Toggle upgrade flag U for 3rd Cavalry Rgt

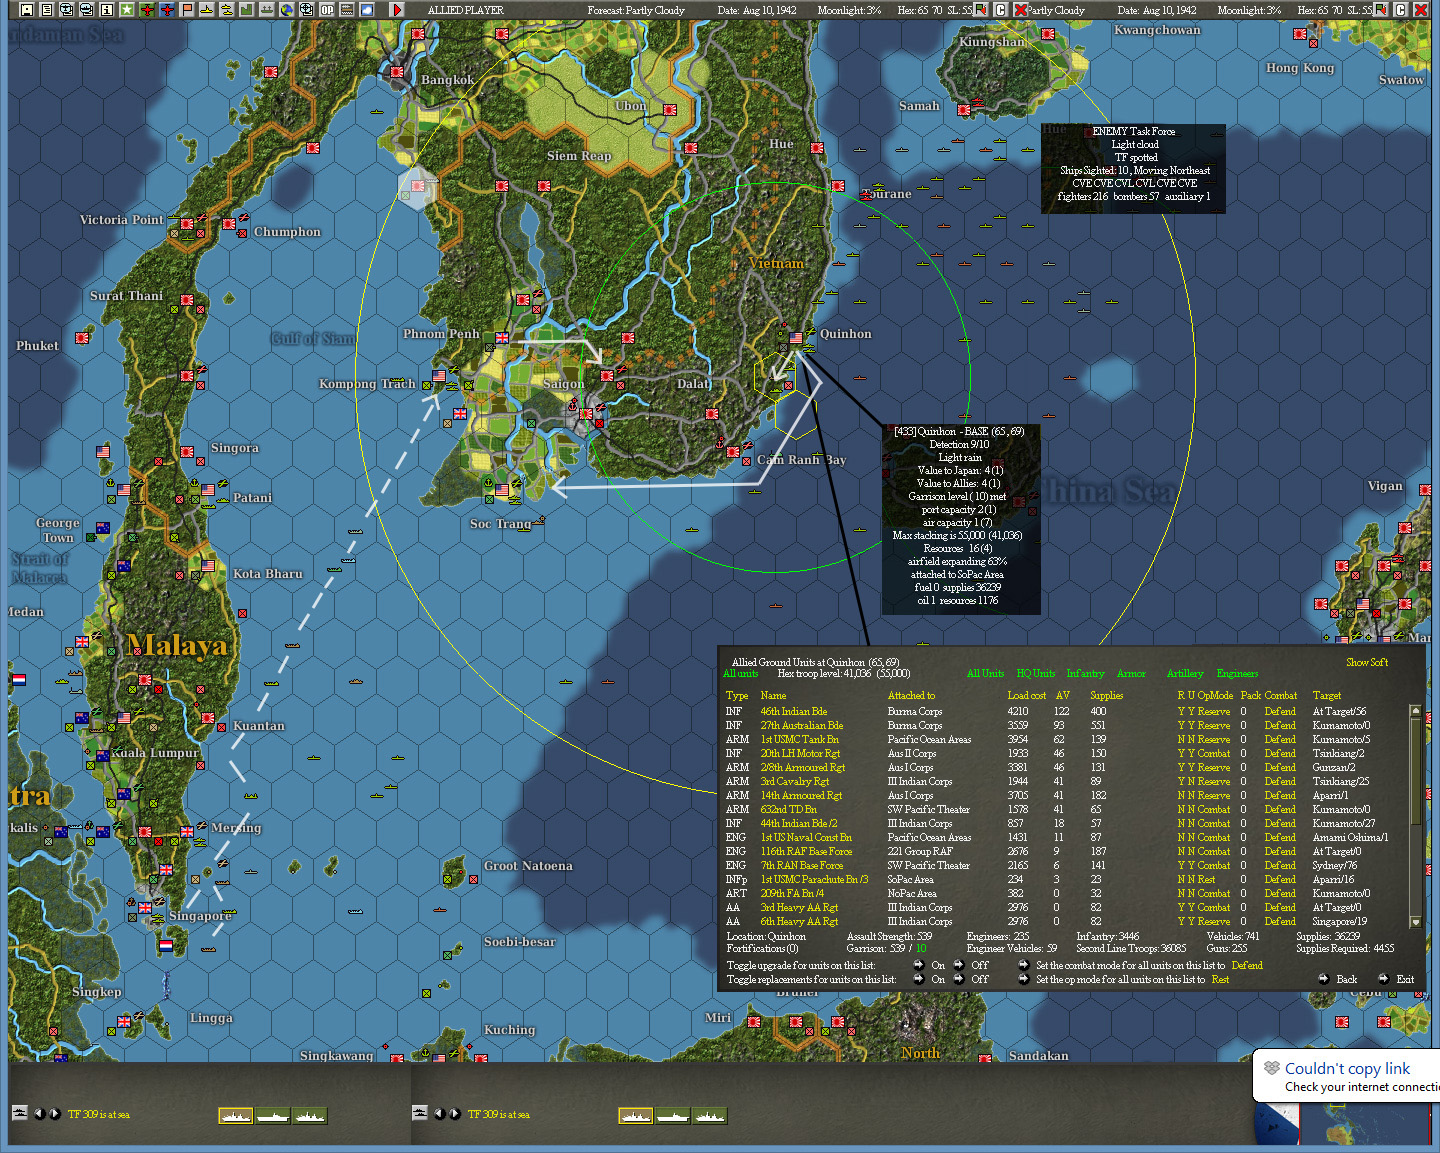[x=1191, y=782]
